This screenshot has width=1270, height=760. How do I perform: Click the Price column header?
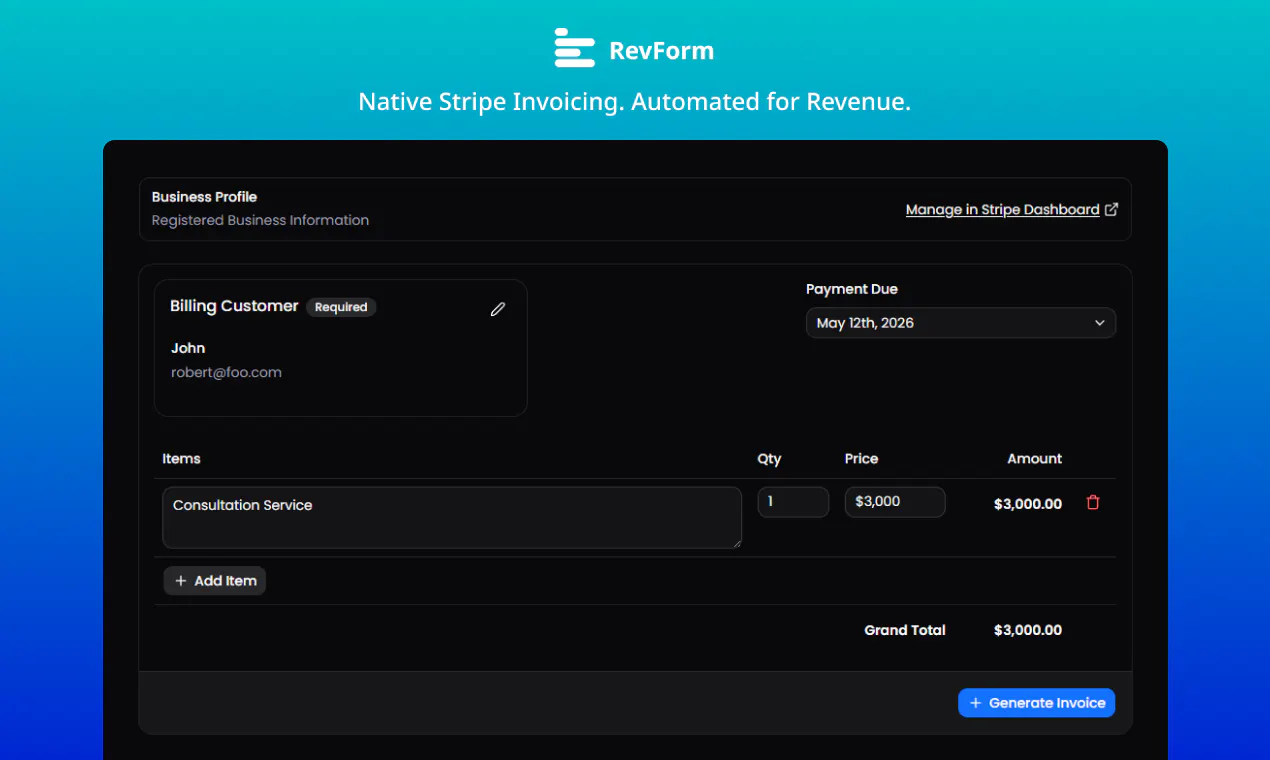861,459
